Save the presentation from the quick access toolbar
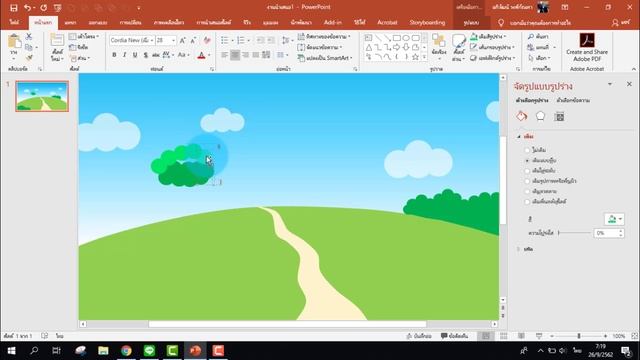Screen dimensions: 640x360 13,7
